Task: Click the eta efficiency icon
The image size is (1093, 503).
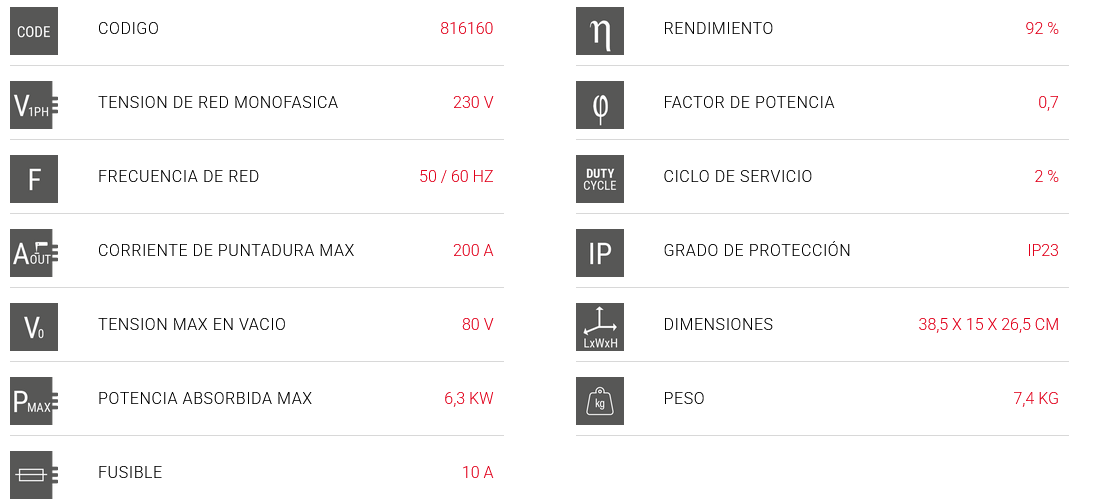Action: coord(600,31)
